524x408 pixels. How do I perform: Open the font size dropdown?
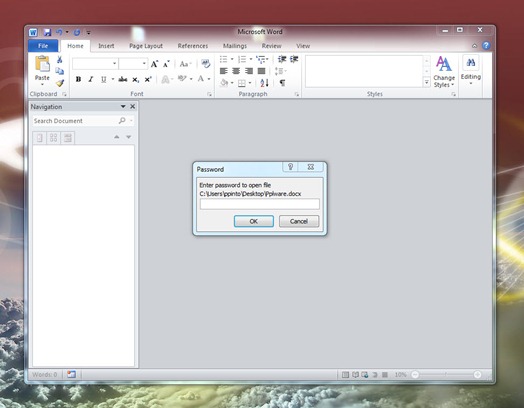click(144, 63)
